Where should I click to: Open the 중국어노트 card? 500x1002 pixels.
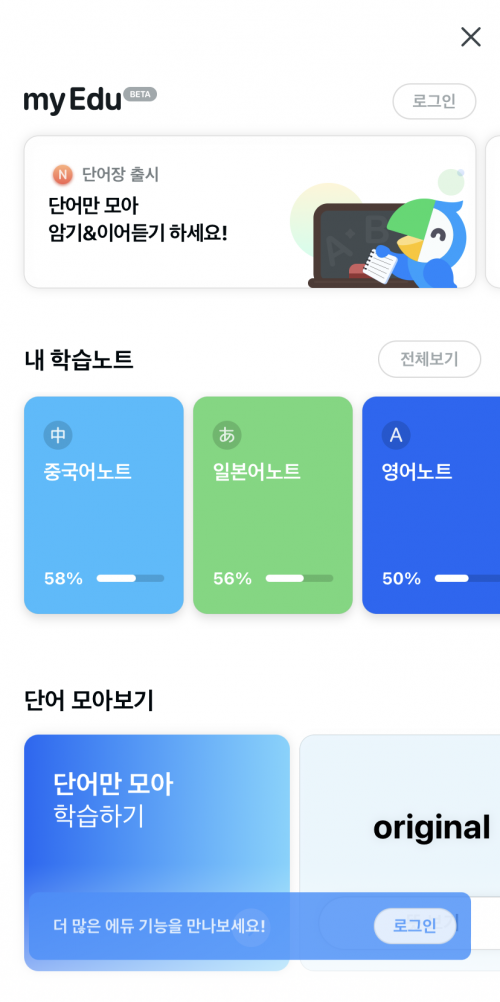[x=104, y=505]
